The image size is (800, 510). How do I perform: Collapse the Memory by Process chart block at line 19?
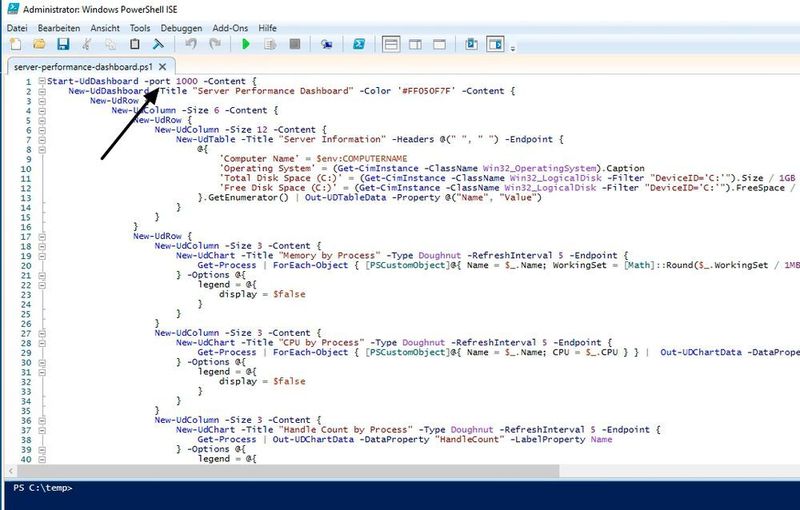coord(42,256)
